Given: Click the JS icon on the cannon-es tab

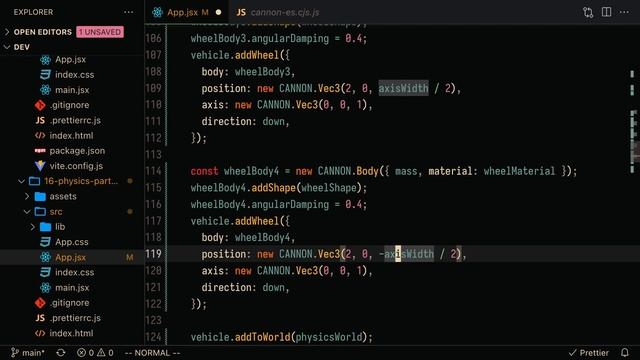Looking at the screenshot, I should tap(241, 12).
